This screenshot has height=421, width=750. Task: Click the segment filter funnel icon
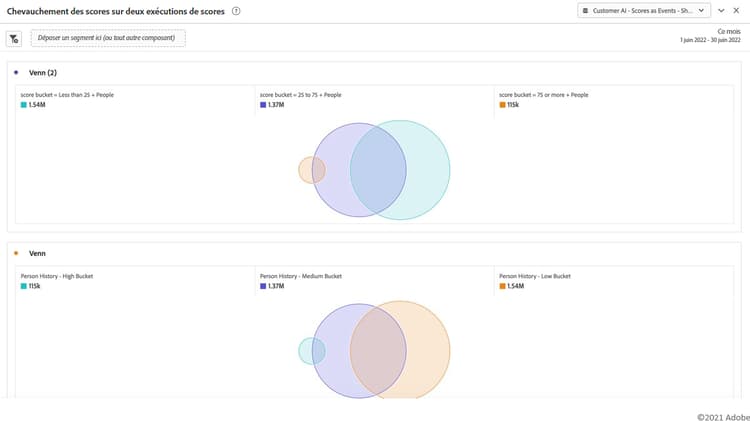(14, 39)
